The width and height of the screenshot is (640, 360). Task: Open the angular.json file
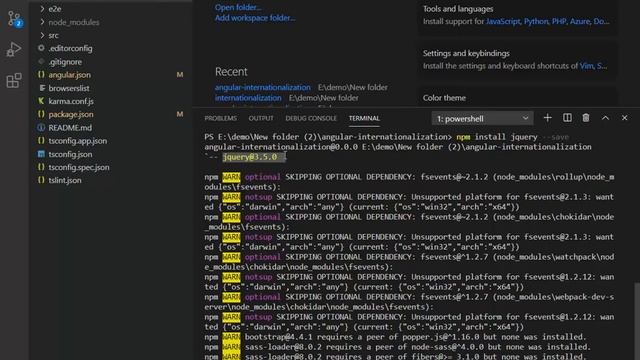69,75
